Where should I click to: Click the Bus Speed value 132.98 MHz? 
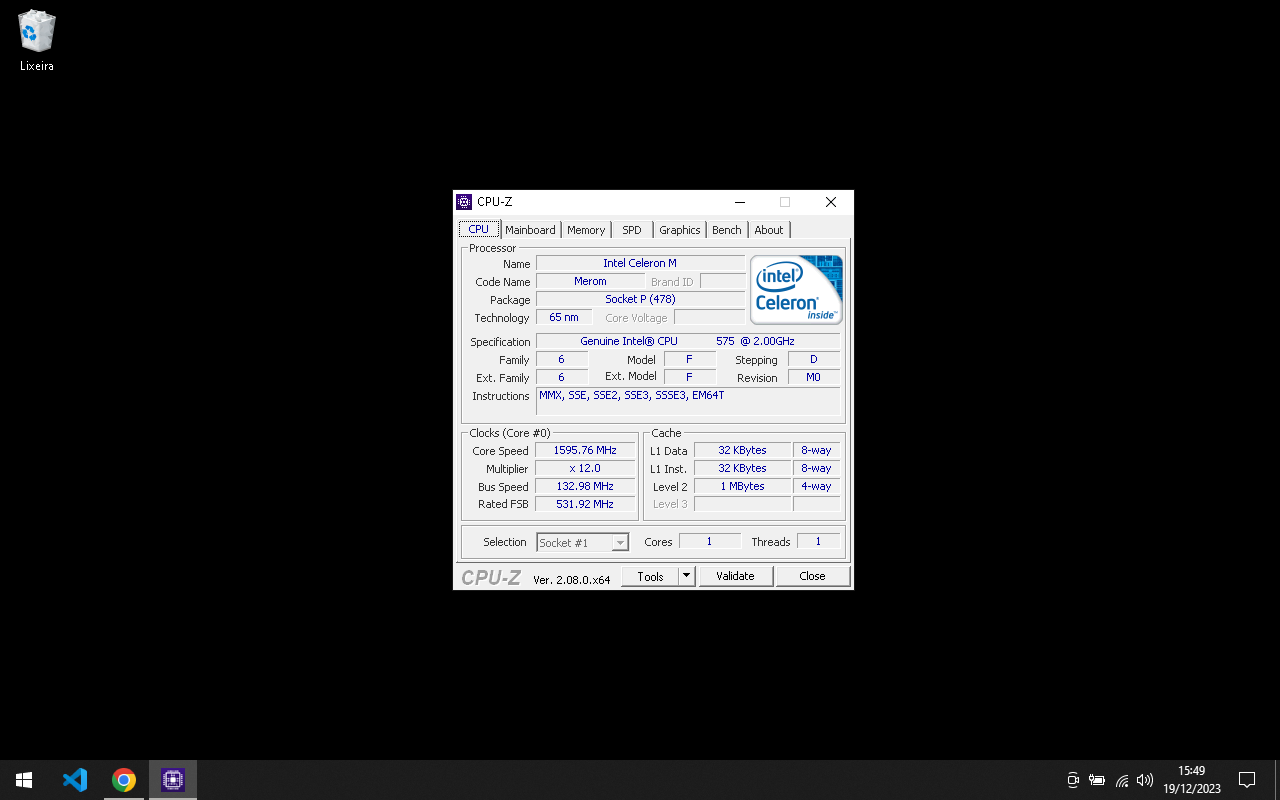pyautogui.click(x=585, y=486)
